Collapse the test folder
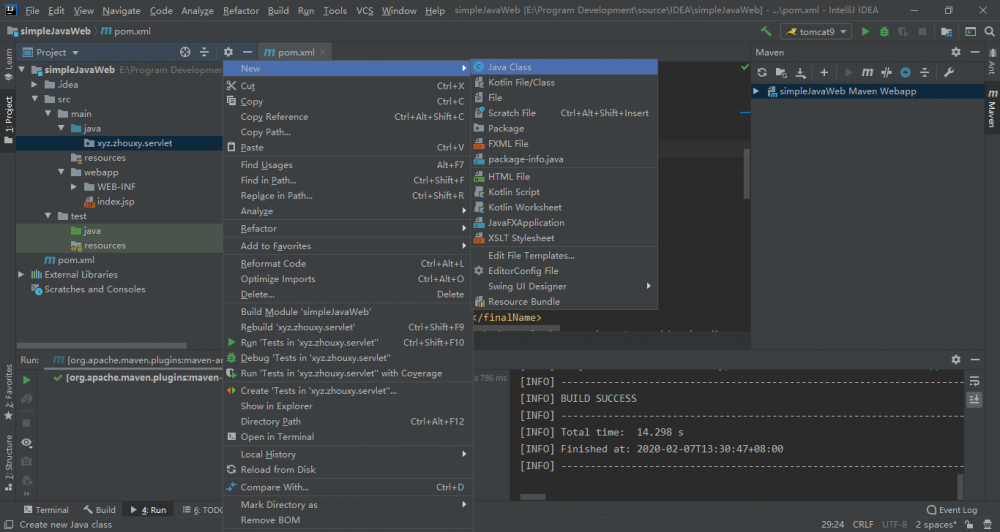 click(x=48, y=216)
